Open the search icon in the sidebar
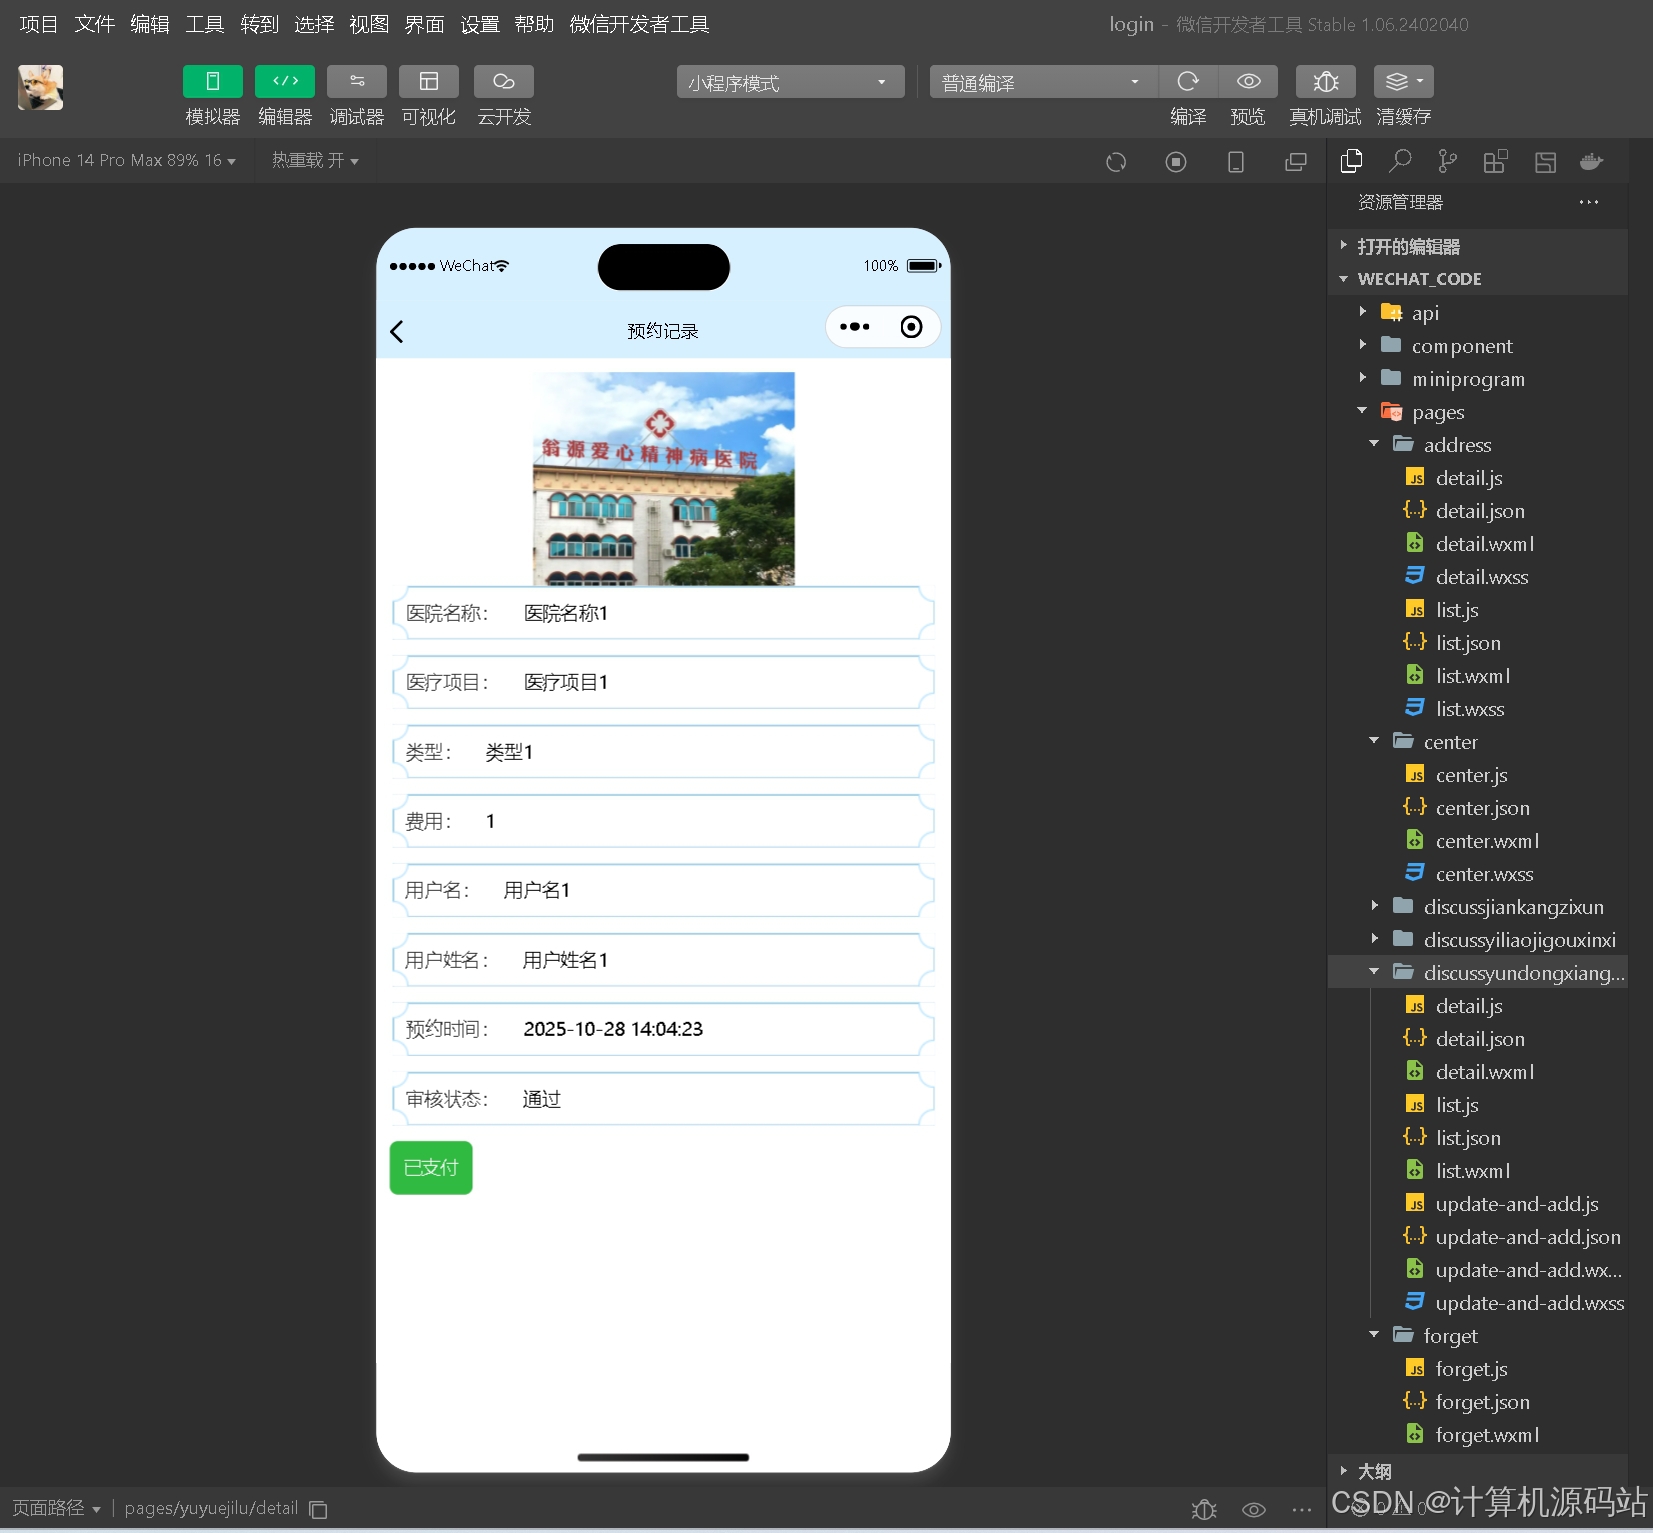This screenshot has height=1533, width=1653. [1400, 161]
